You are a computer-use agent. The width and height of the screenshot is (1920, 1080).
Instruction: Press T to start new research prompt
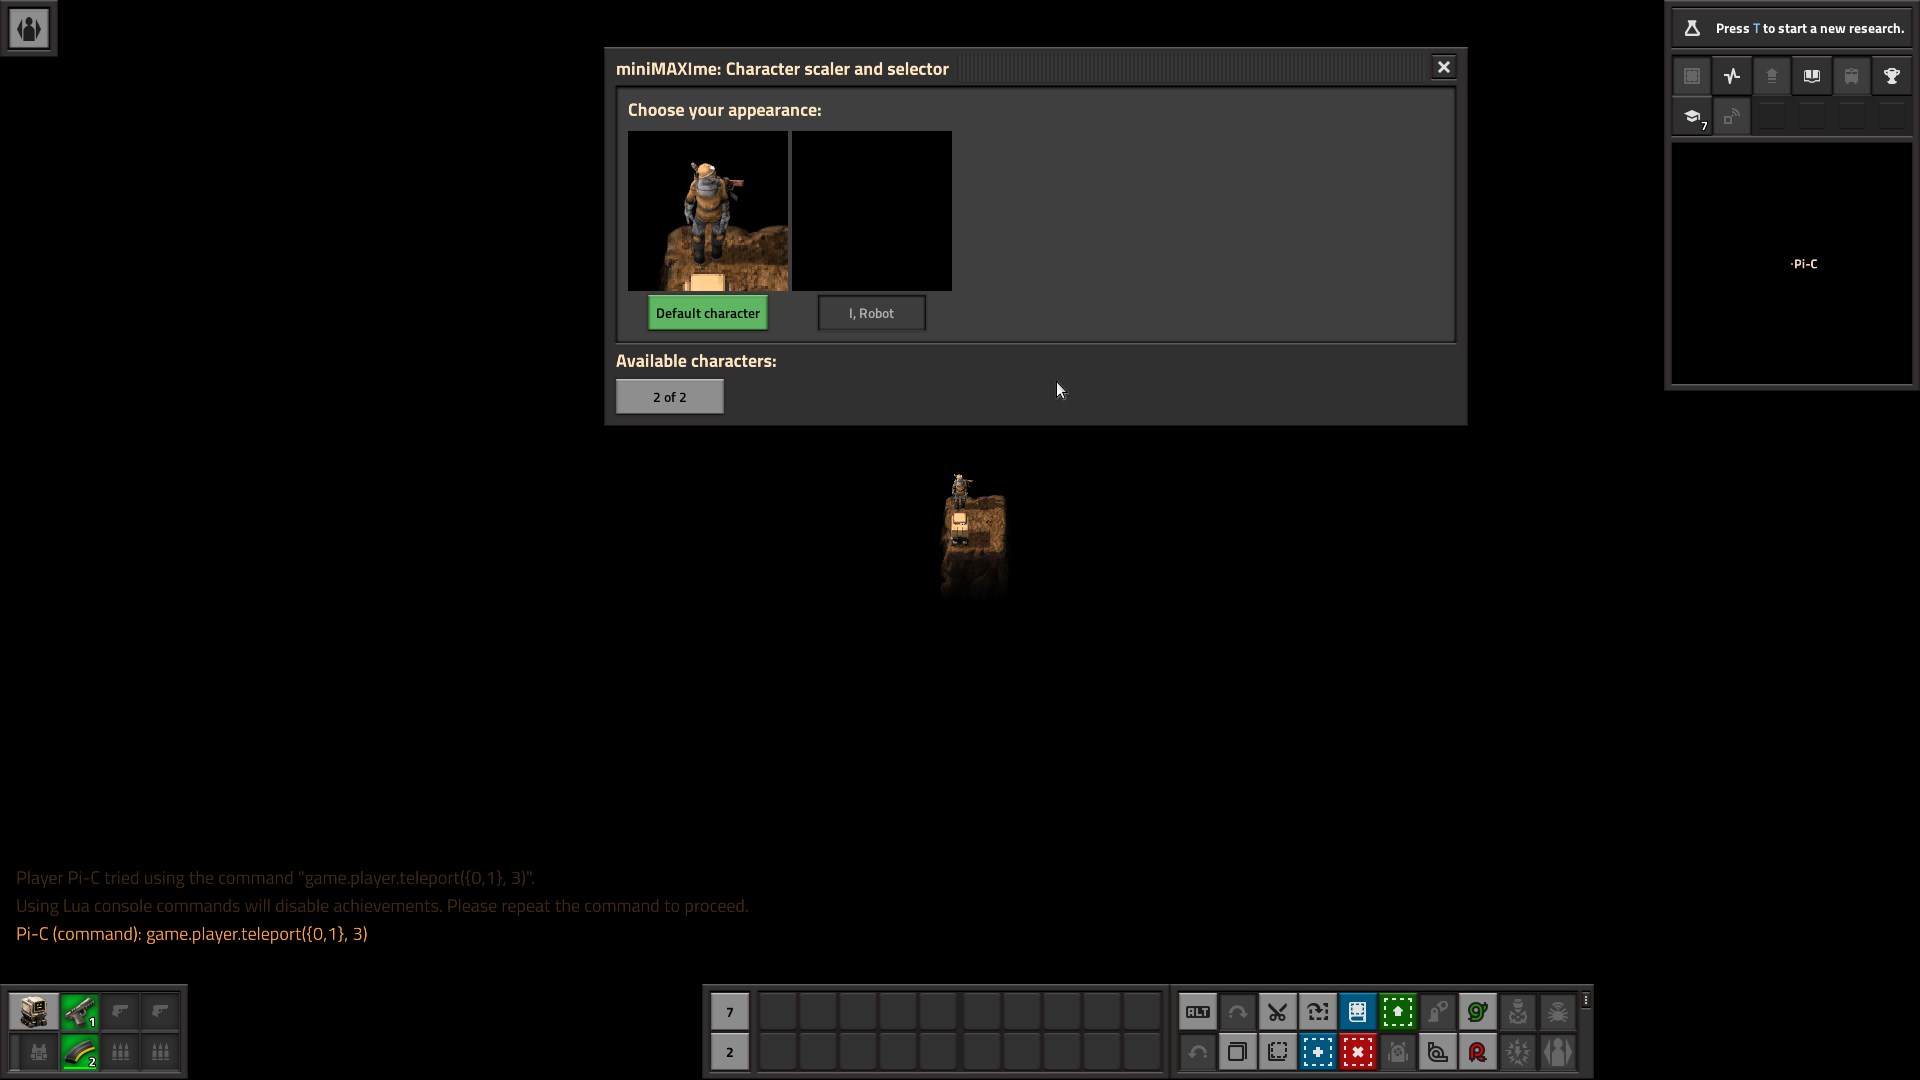point(1797,25)
